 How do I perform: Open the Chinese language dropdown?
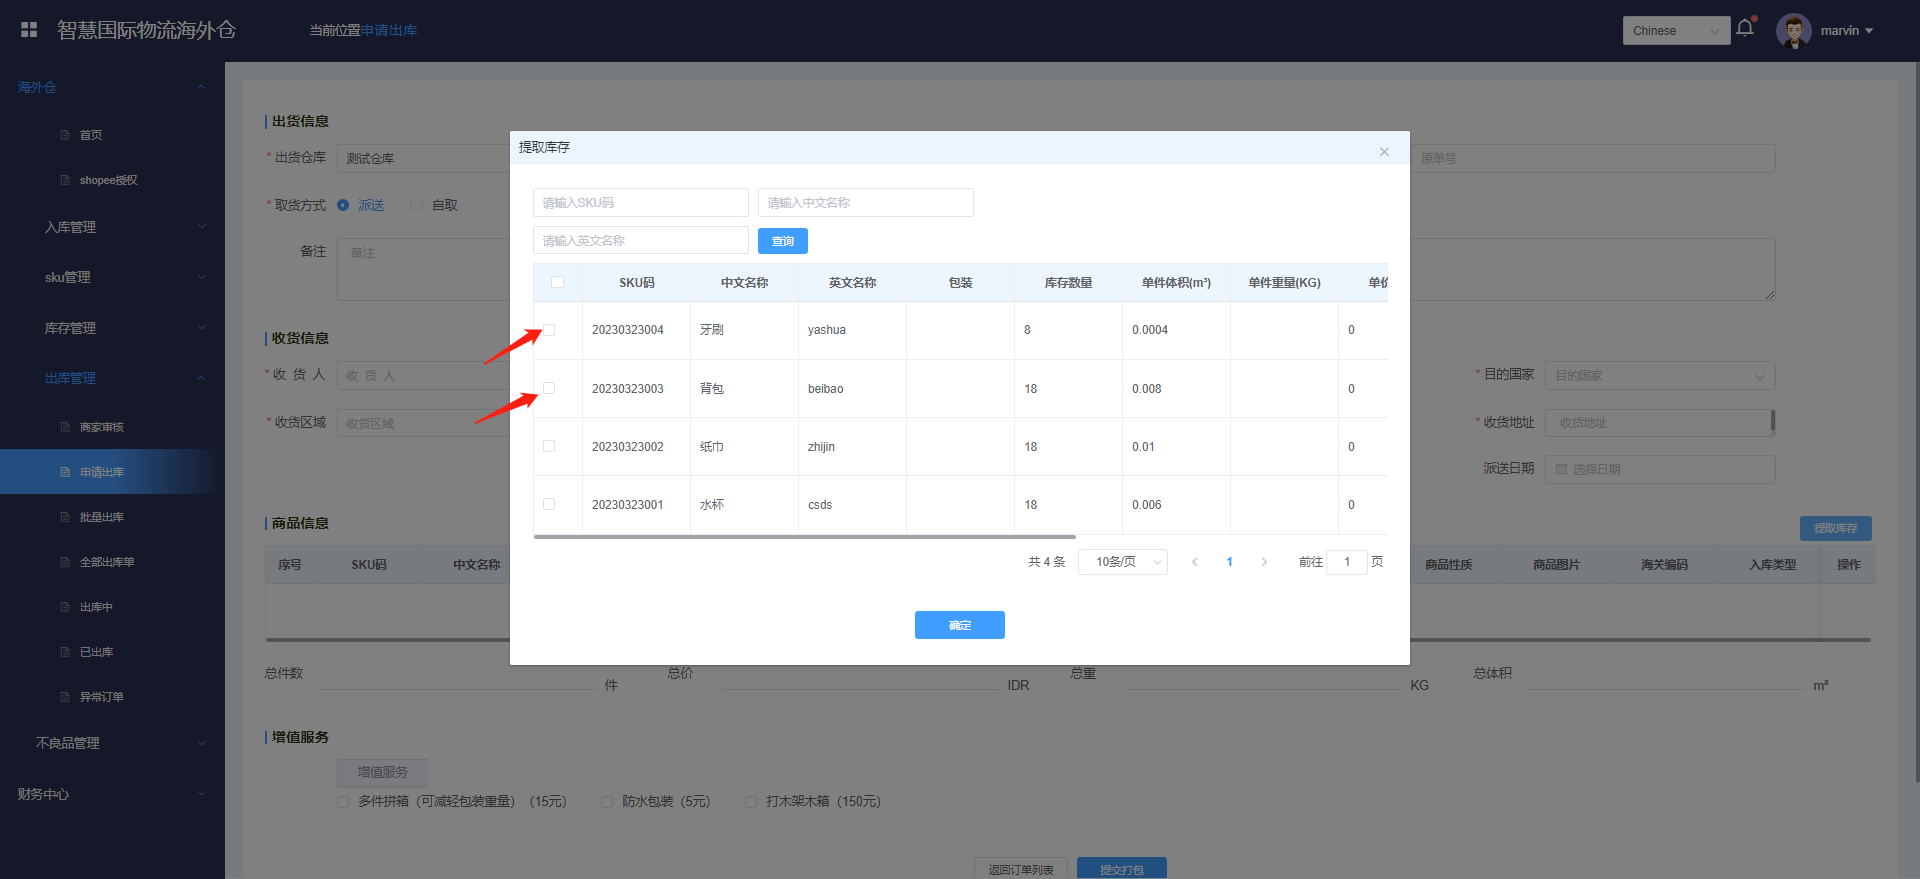pos(1676,31)
